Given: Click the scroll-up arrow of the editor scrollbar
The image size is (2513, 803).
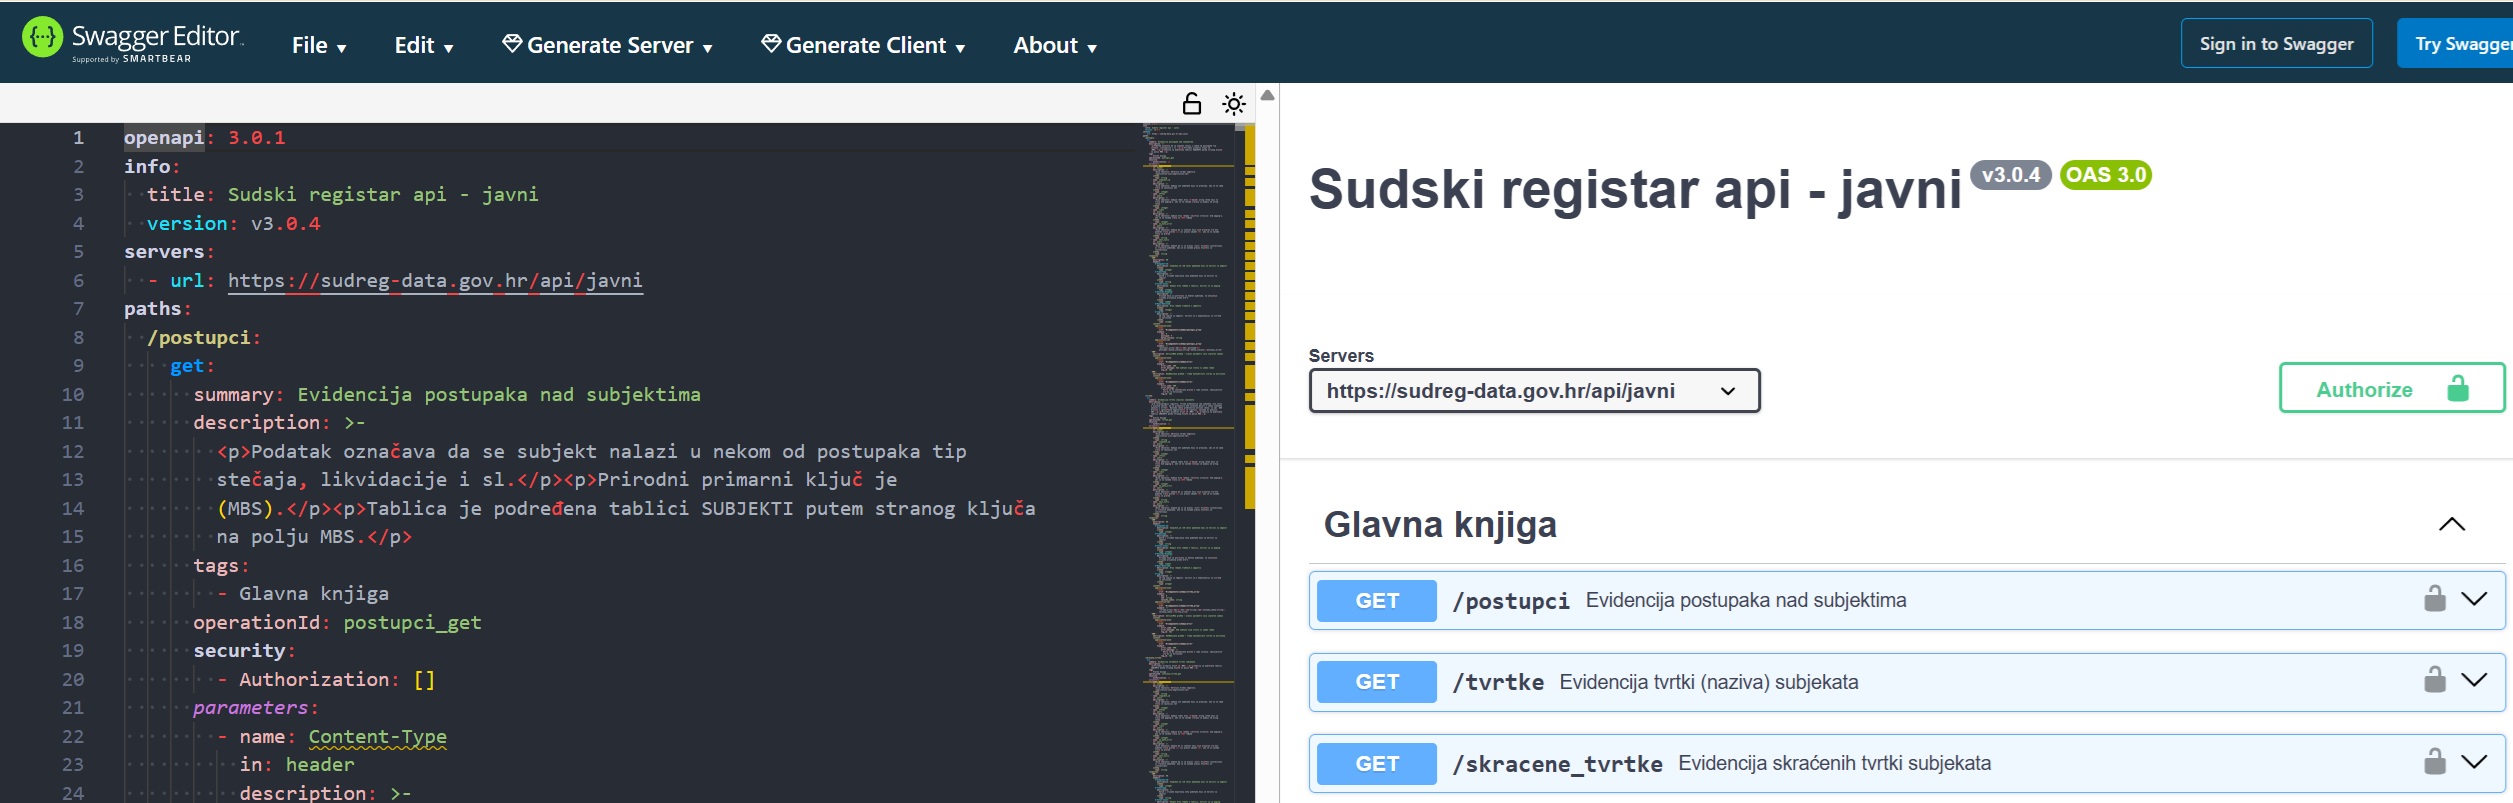Looking at the screenshot, I should [1267, 95].
